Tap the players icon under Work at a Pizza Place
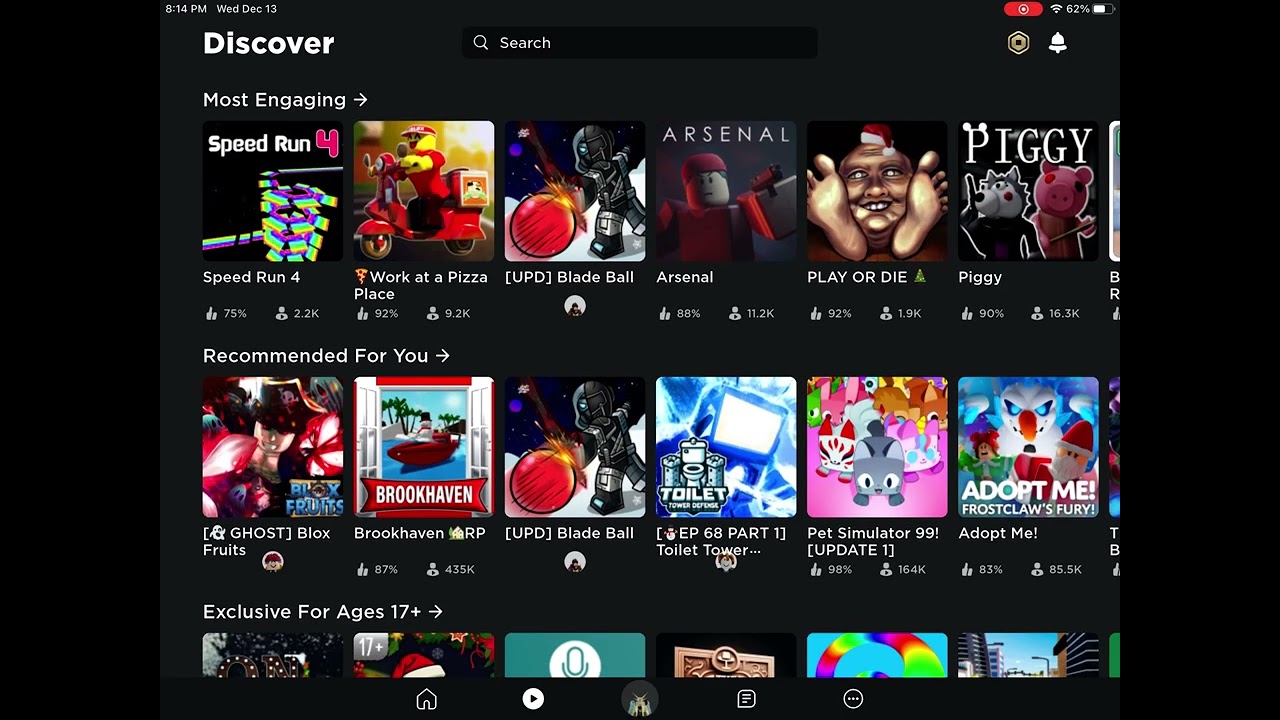Viewport: 1280px width, 720px height. (x=433, y=313)
